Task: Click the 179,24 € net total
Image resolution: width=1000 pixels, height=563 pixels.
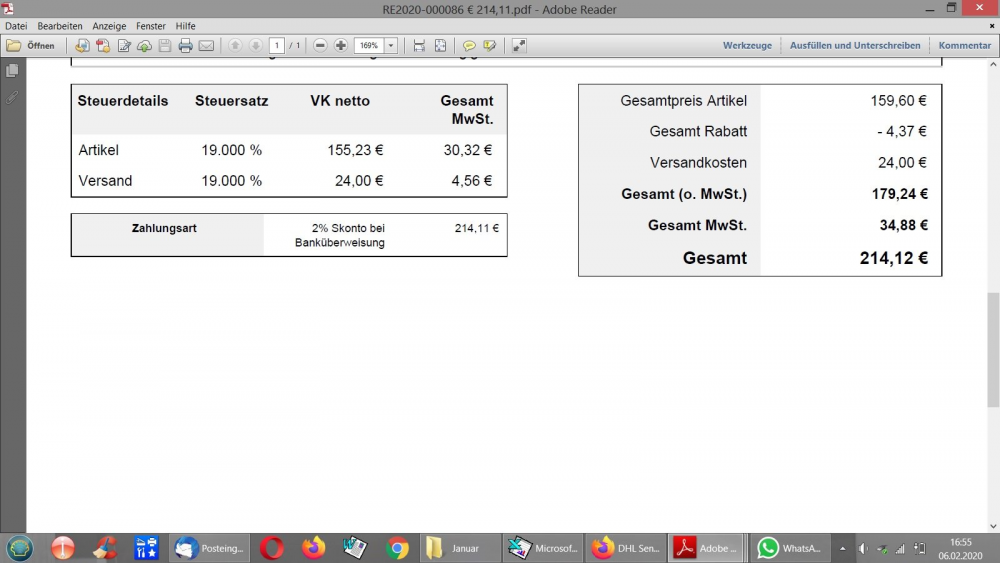Action: coord(900,194)
